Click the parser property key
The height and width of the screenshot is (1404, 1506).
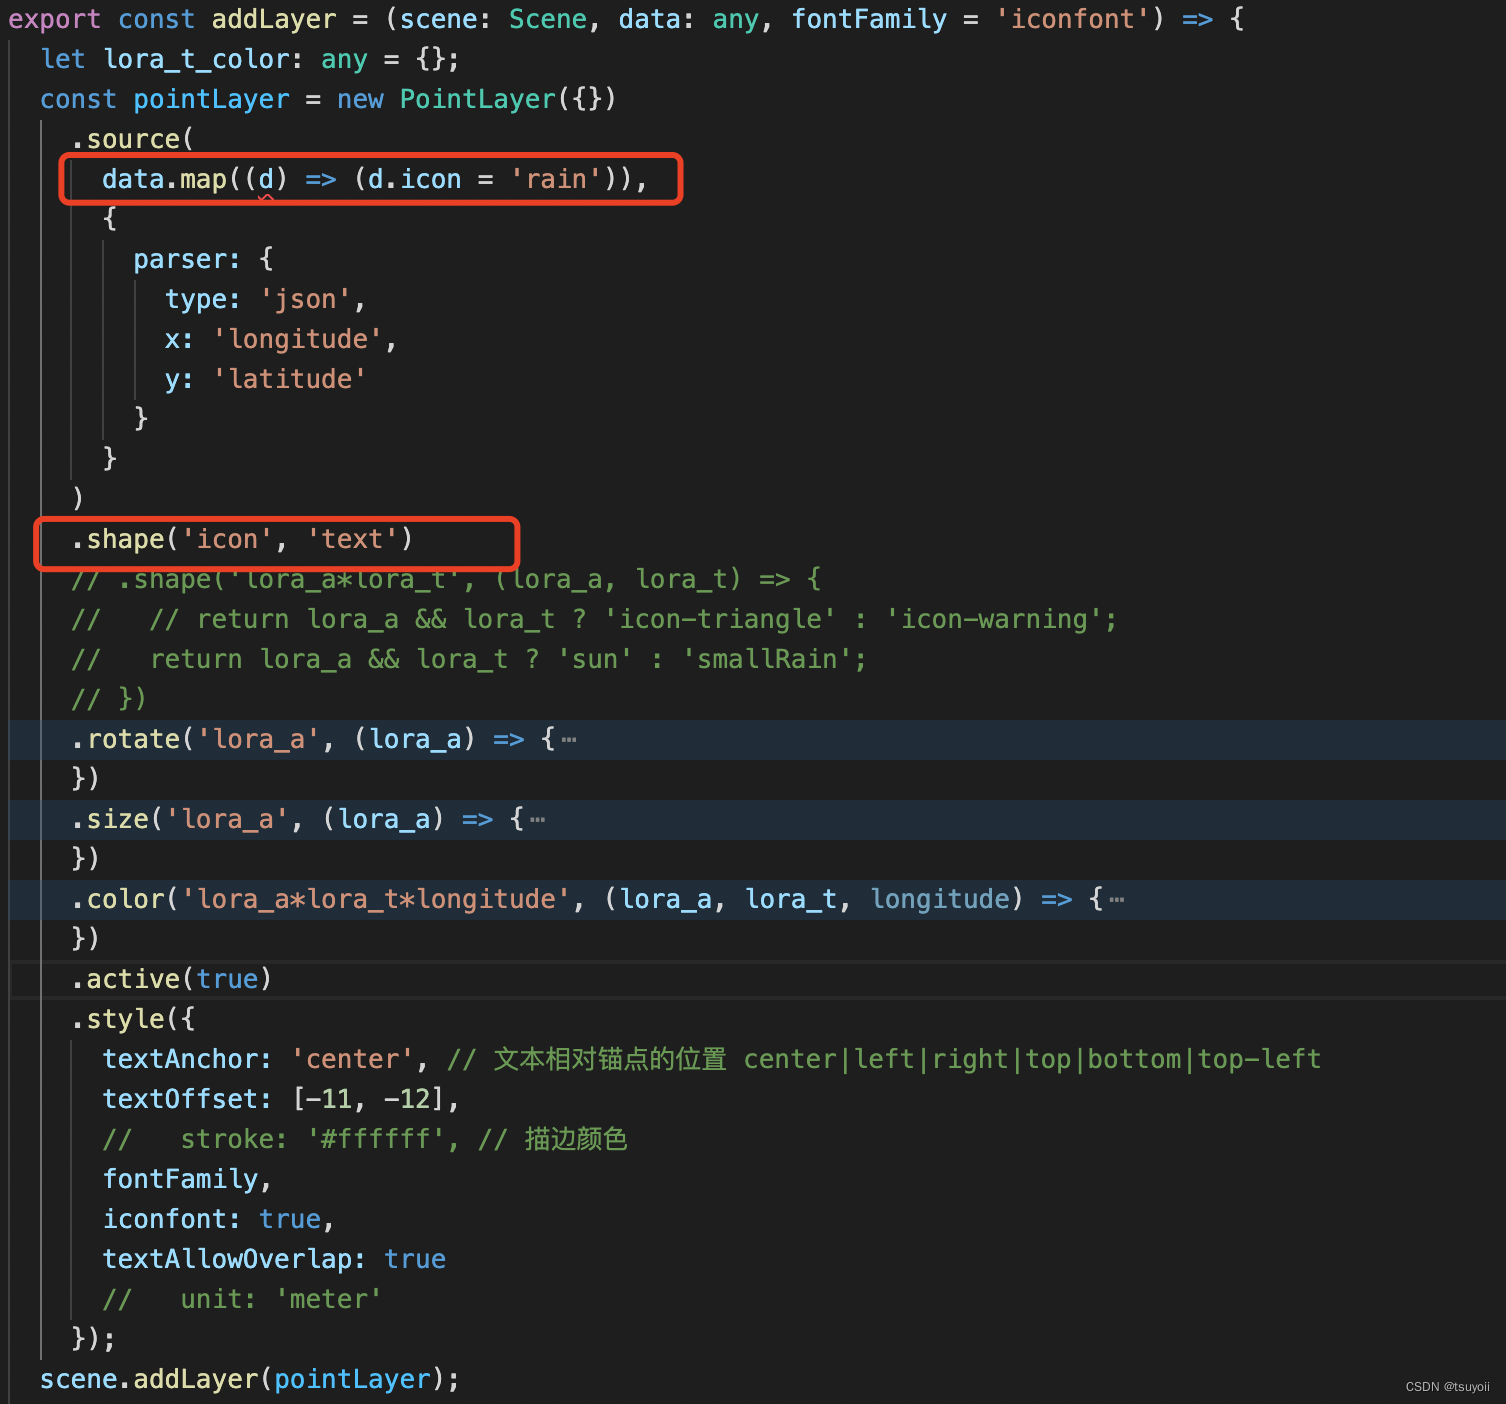point(180,260)
